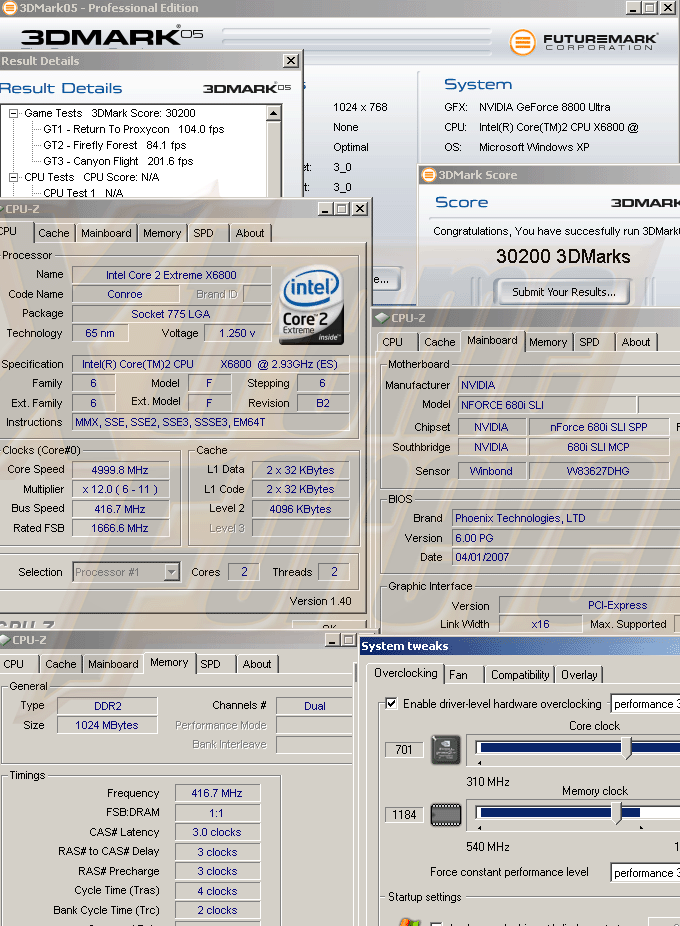This screenshot has height=926, width=680.
Task: Click the Rated FSB value 1666.6 MHz
Action: 121,528
